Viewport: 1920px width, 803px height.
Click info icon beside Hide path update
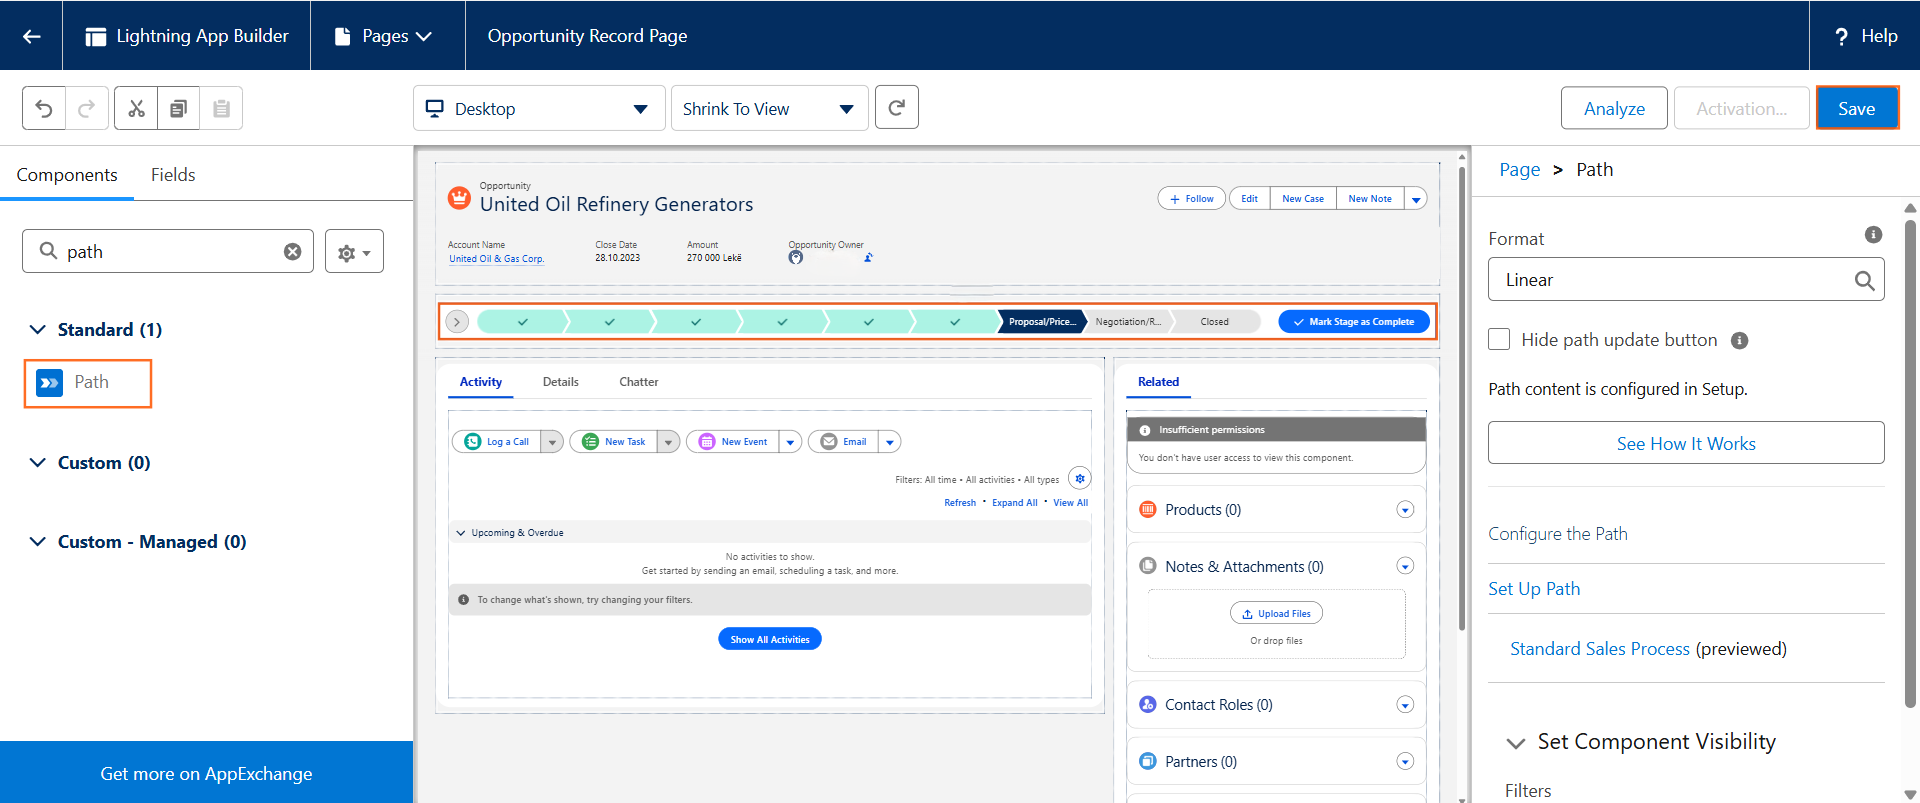(x=1739, y=340)
